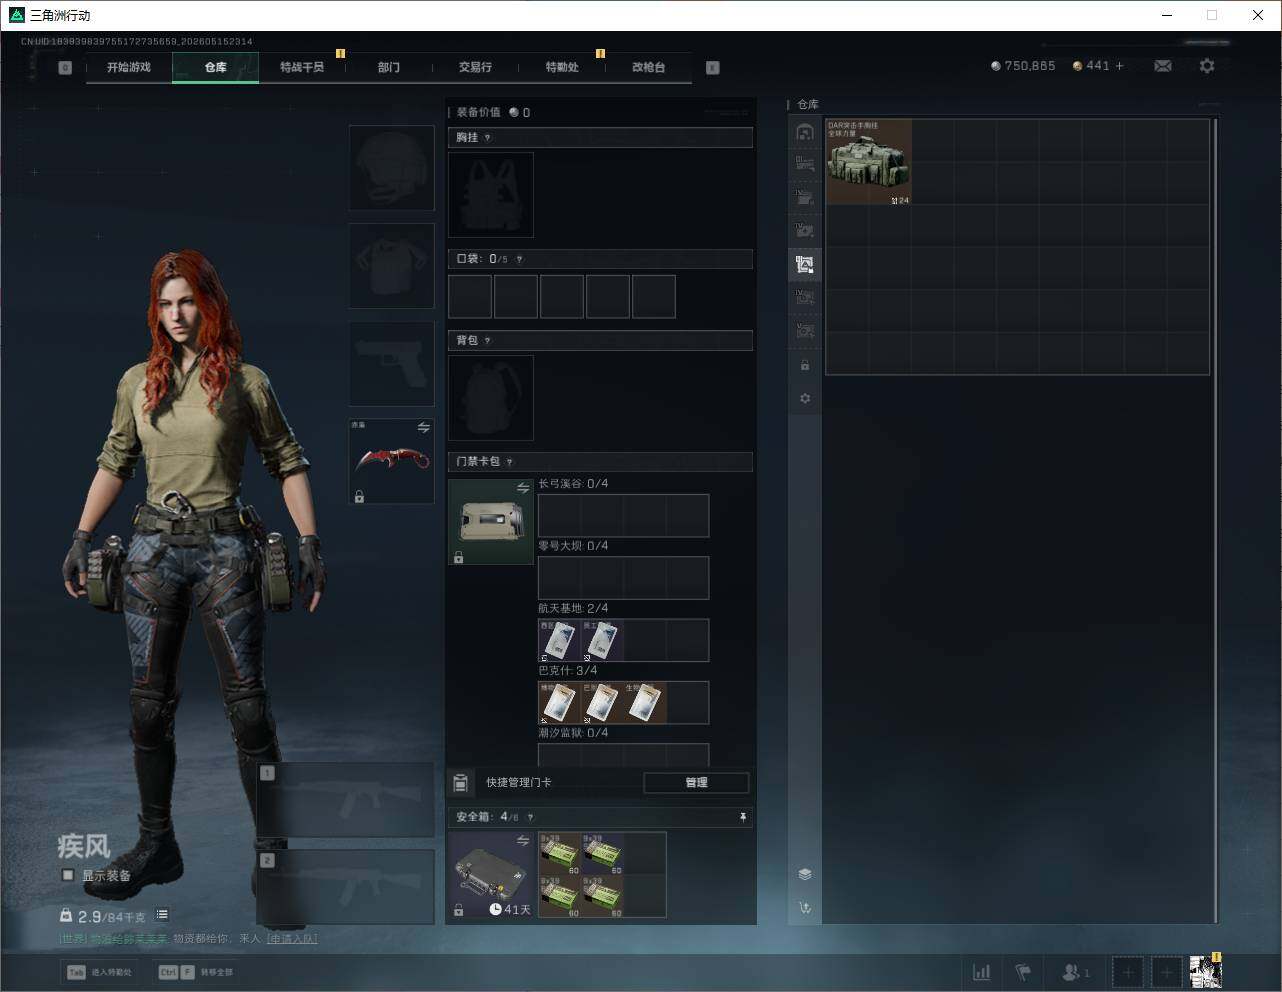
Task: Open the settings gear in top bar
Action: coord(1207,66)
